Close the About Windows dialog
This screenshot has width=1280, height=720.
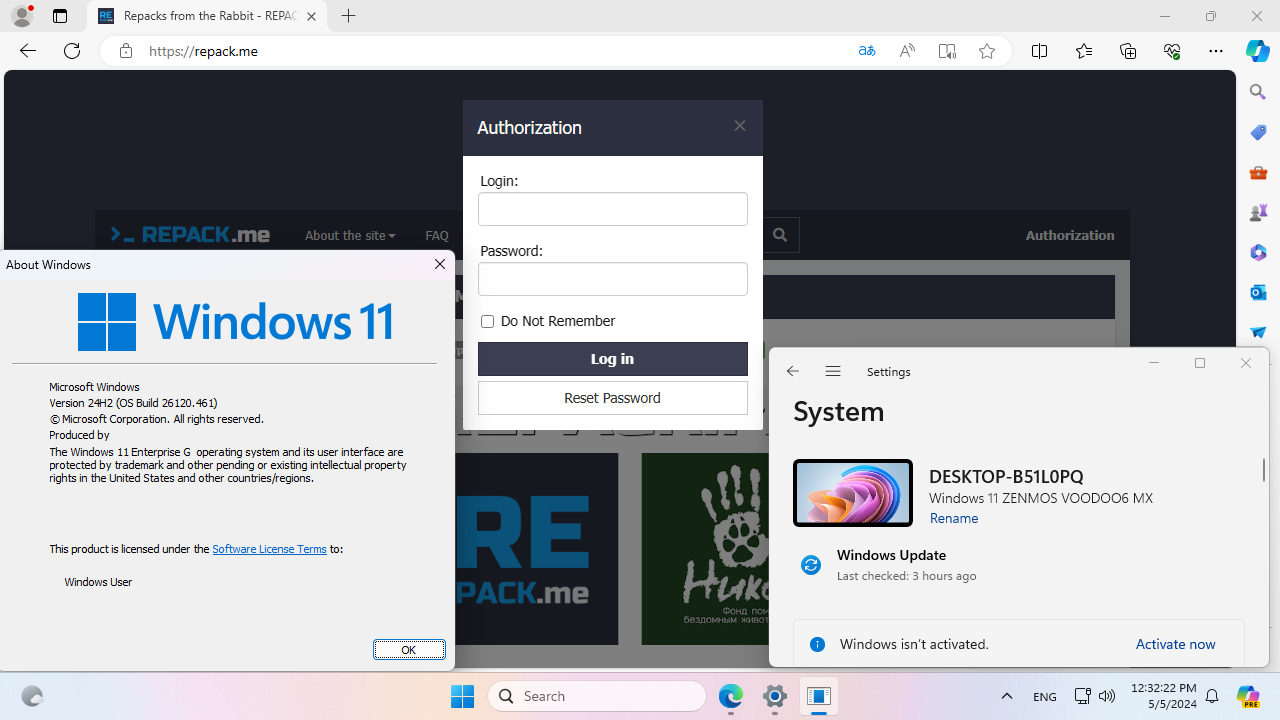pos(440,264)
